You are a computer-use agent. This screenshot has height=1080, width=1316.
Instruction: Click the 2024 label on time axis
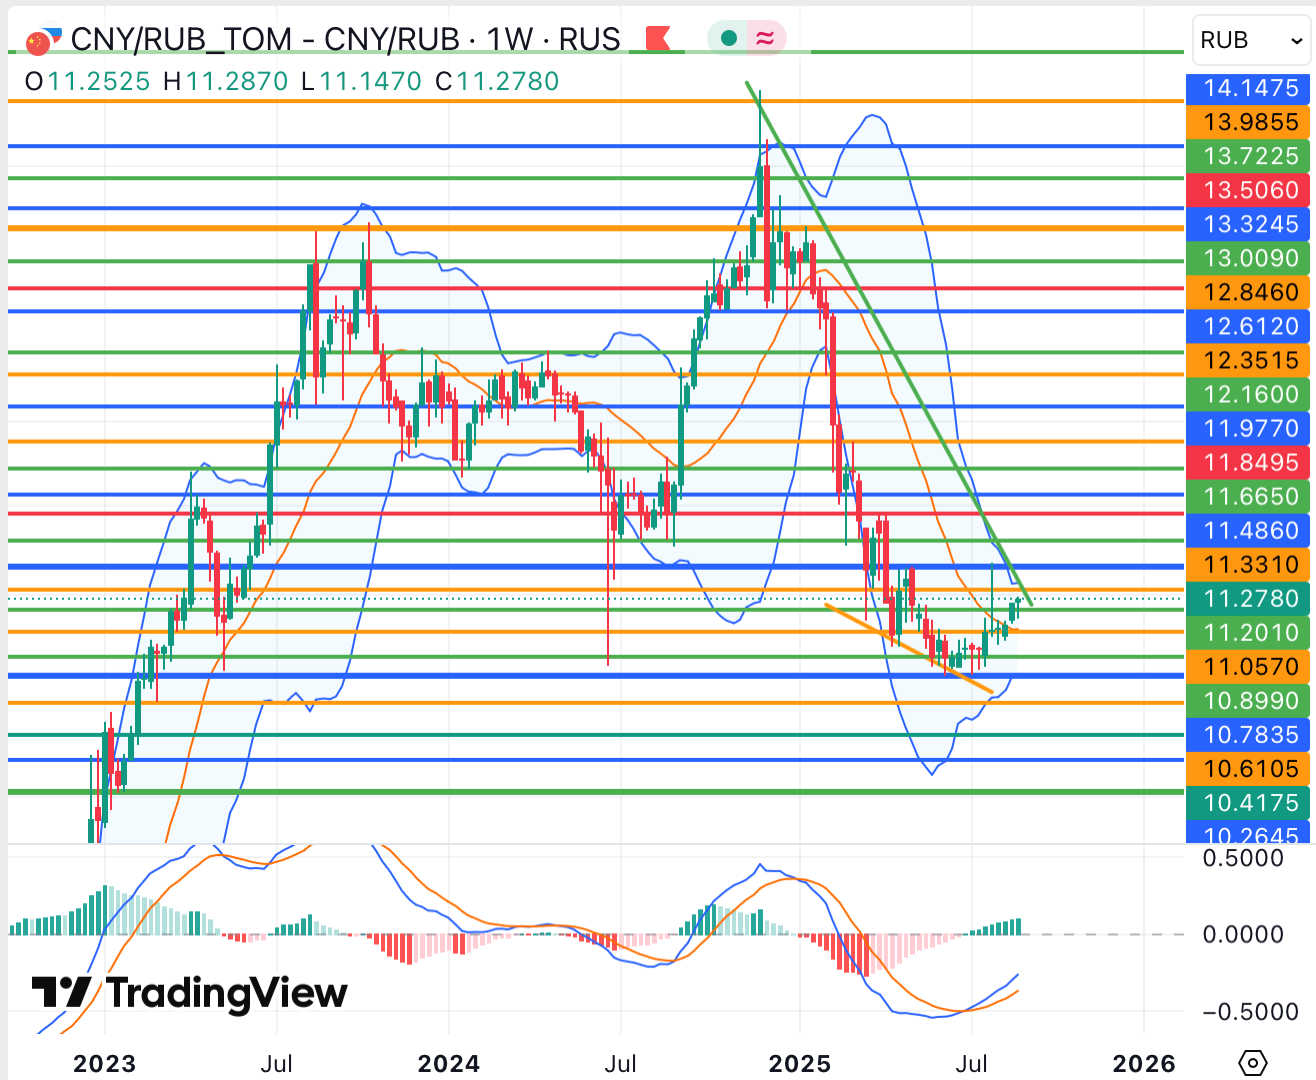[x=449, y=1063]
